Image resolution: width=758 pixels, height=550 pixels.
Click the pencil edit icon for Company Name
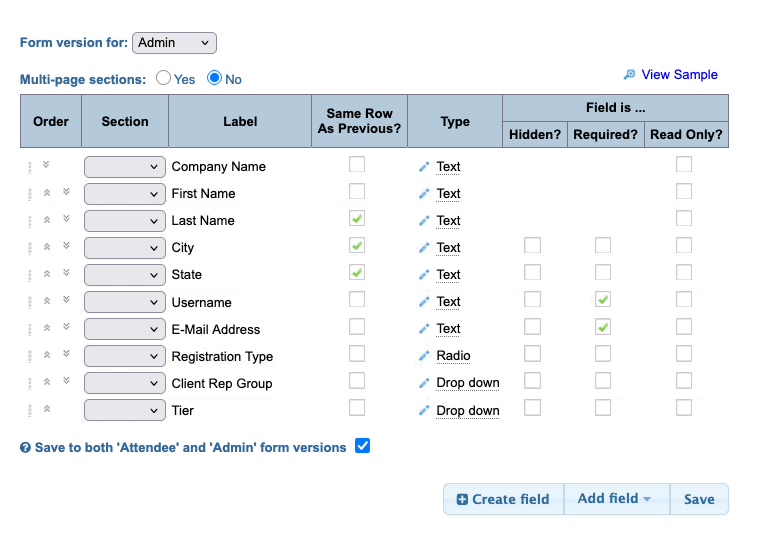click(424, 167)
